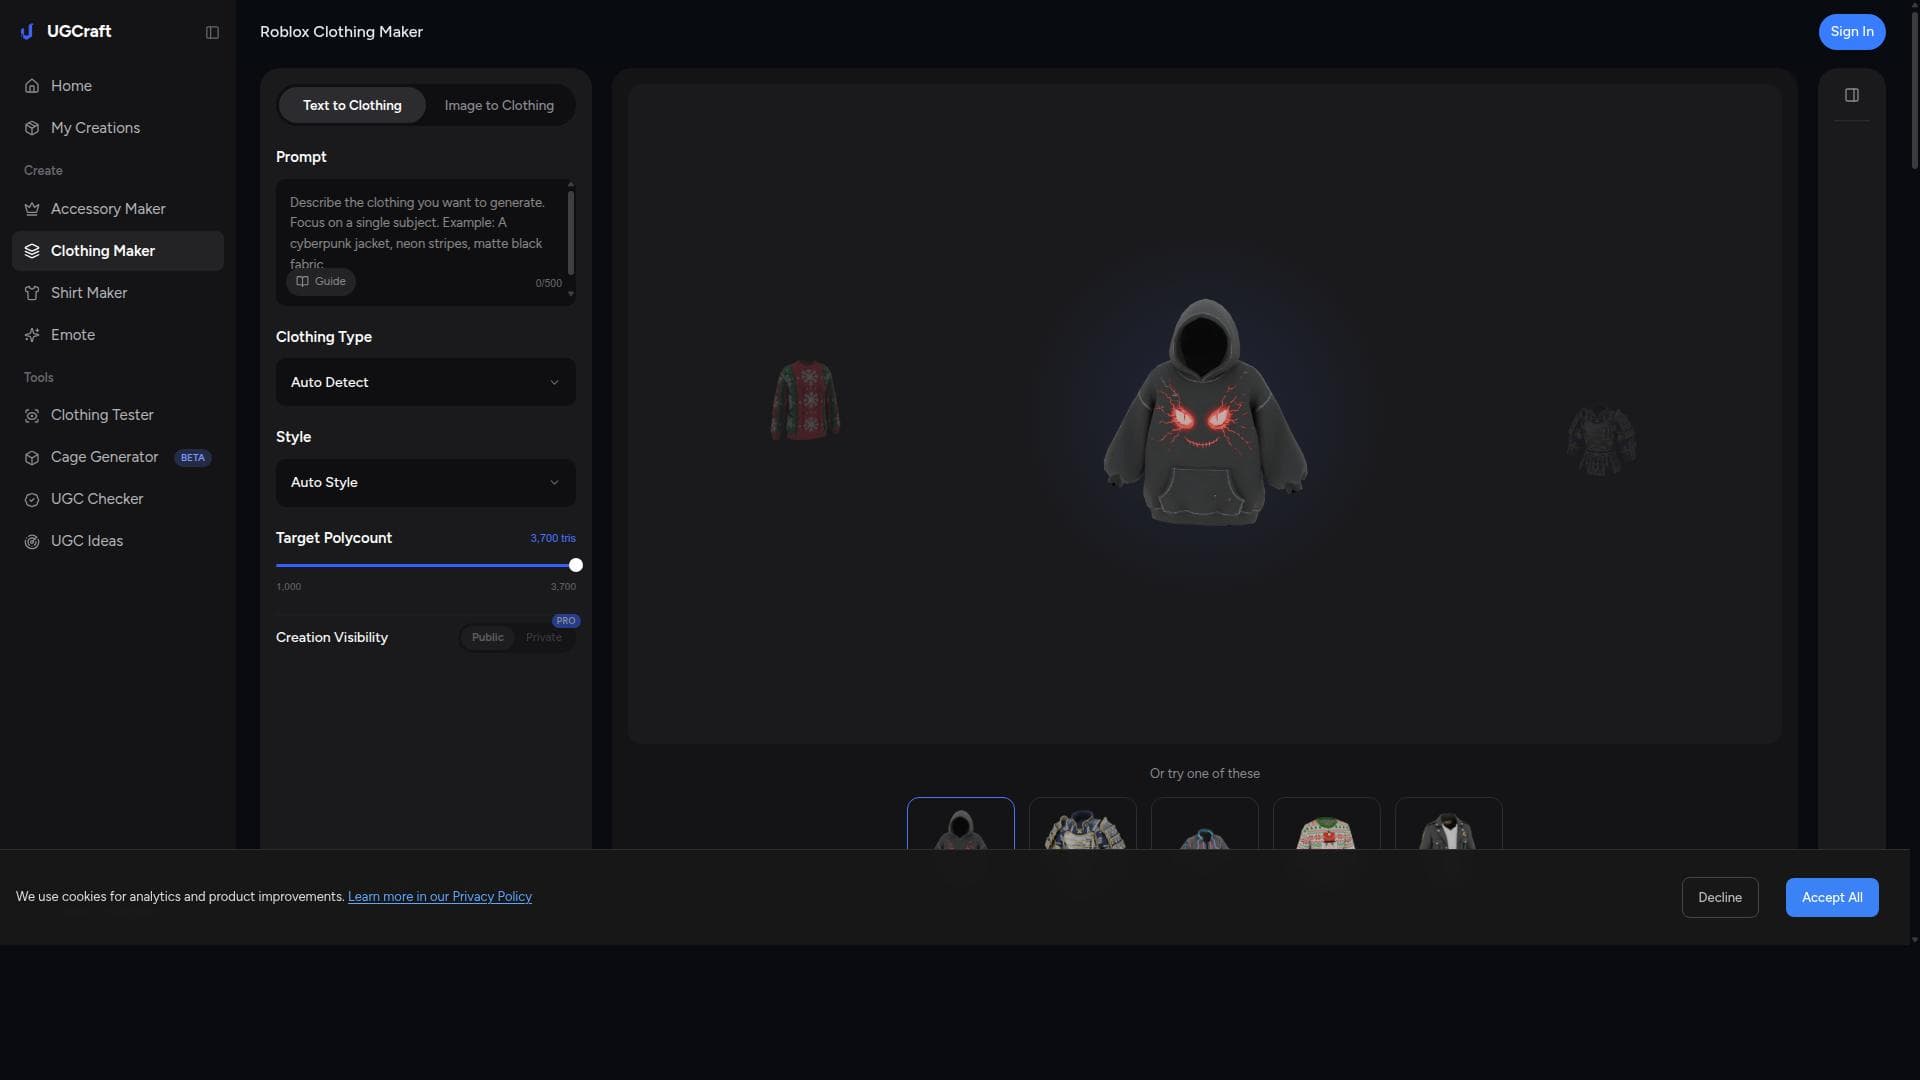Viewport: 1920px width, 1080px height.
Task: Open Home in the sidebar
Action: pos(118,86)
